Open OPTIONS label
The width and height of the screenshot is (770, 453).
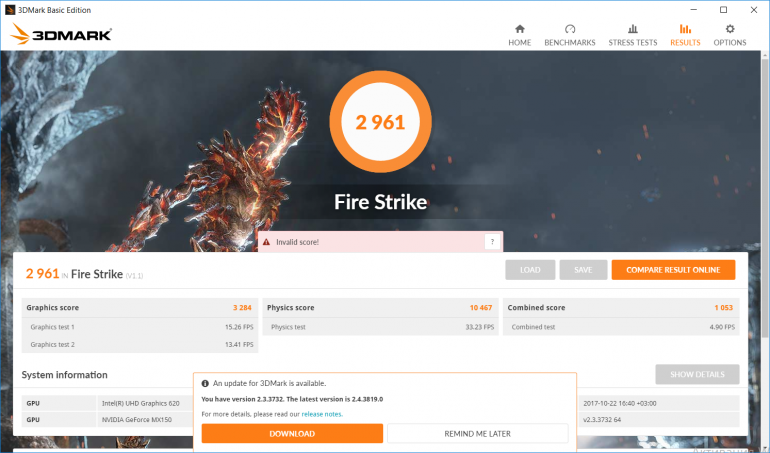(730, 43)
